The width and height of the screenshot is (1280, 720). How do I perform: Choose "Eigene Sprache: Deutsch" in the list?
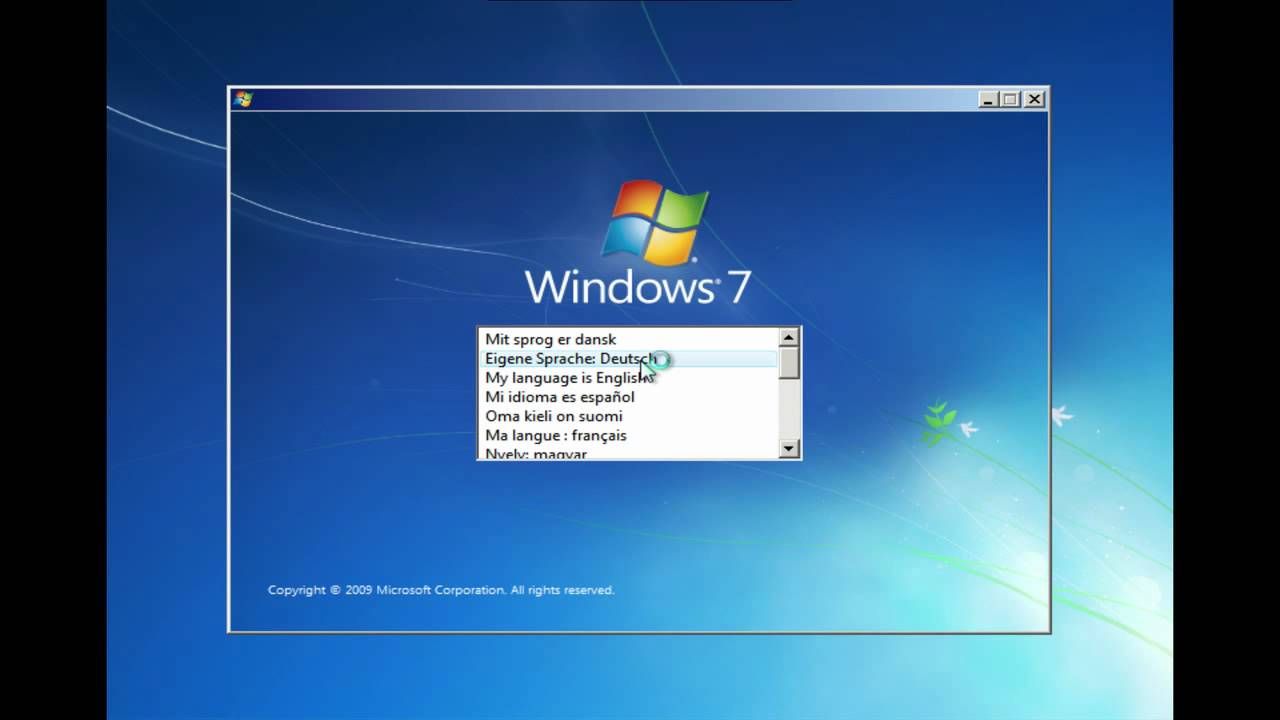(629, 358)
